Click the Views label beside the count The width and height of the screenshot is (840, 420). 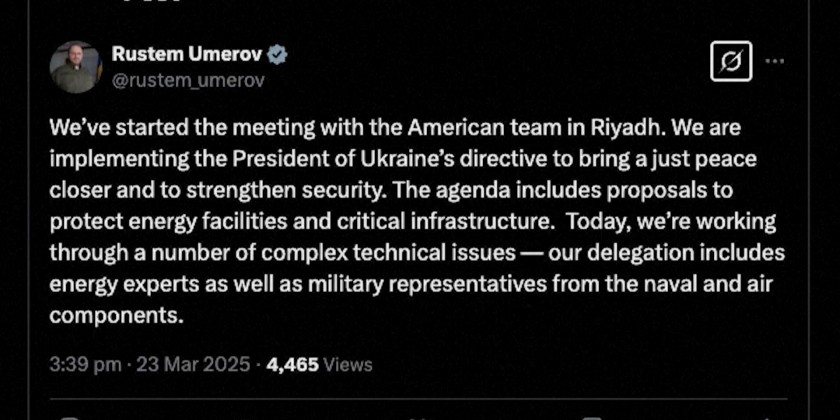(x=347, y=365)
